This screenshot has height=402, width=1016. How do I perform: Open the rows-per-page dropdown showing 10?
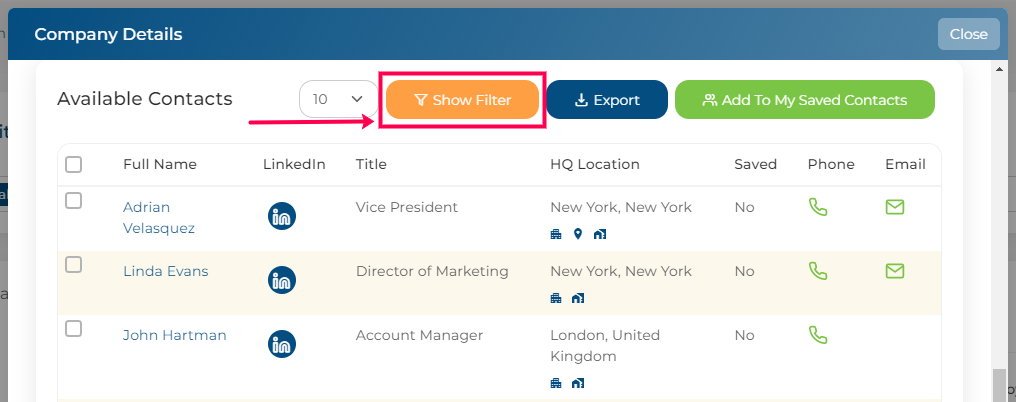338,99
